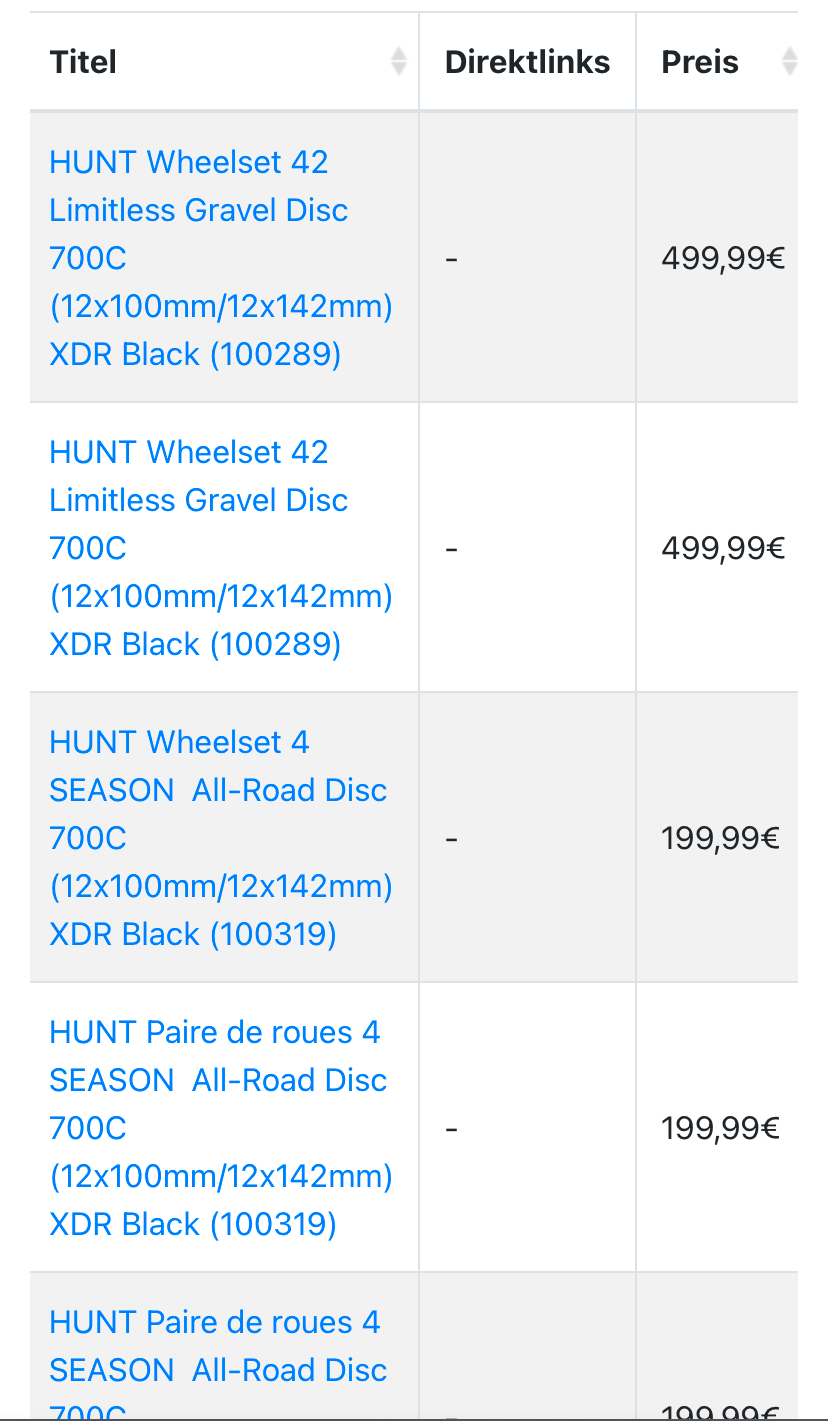Click the Preis column header label
Viewport: 828px width, 1421px height.
coord(700,62)
